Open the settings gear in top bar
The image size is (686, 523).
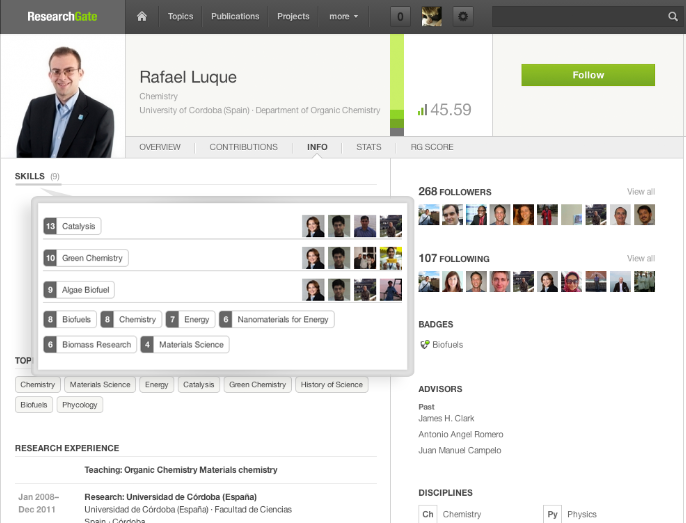coord(462,16)
